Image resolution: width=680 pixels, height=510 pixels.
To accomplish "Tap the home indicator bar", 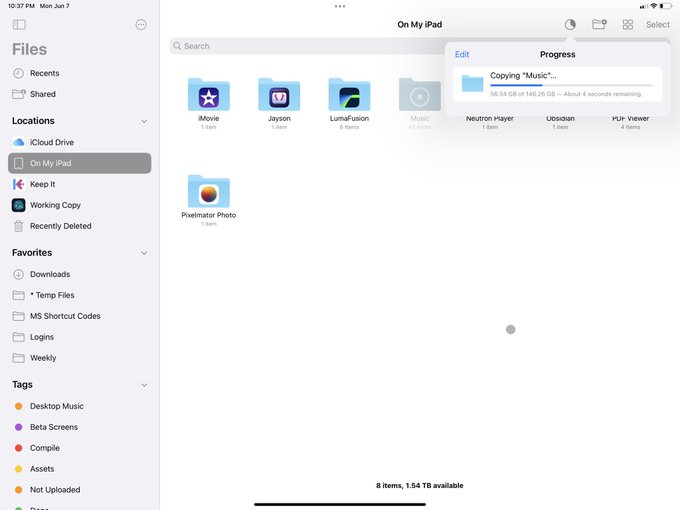I will [340, 504].
